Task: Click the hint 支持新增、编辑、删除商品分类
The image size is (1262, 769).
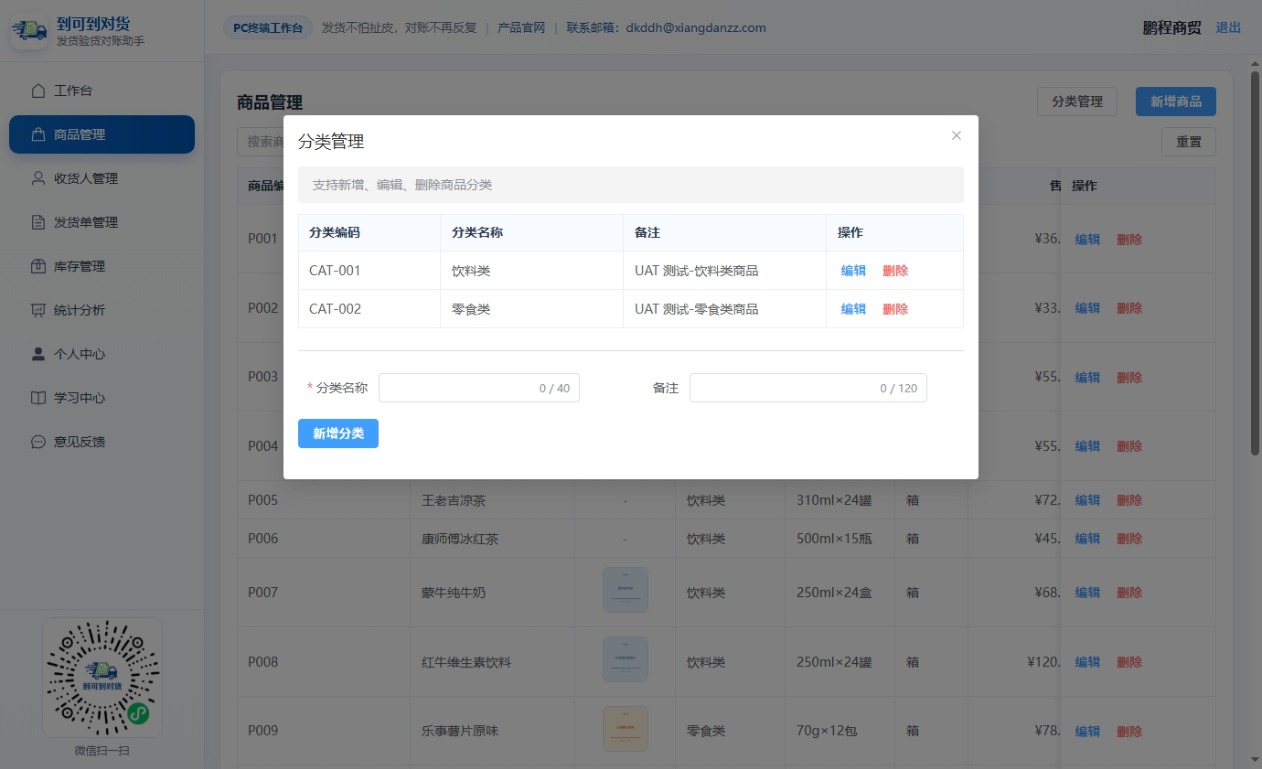Action: (402, 185)
